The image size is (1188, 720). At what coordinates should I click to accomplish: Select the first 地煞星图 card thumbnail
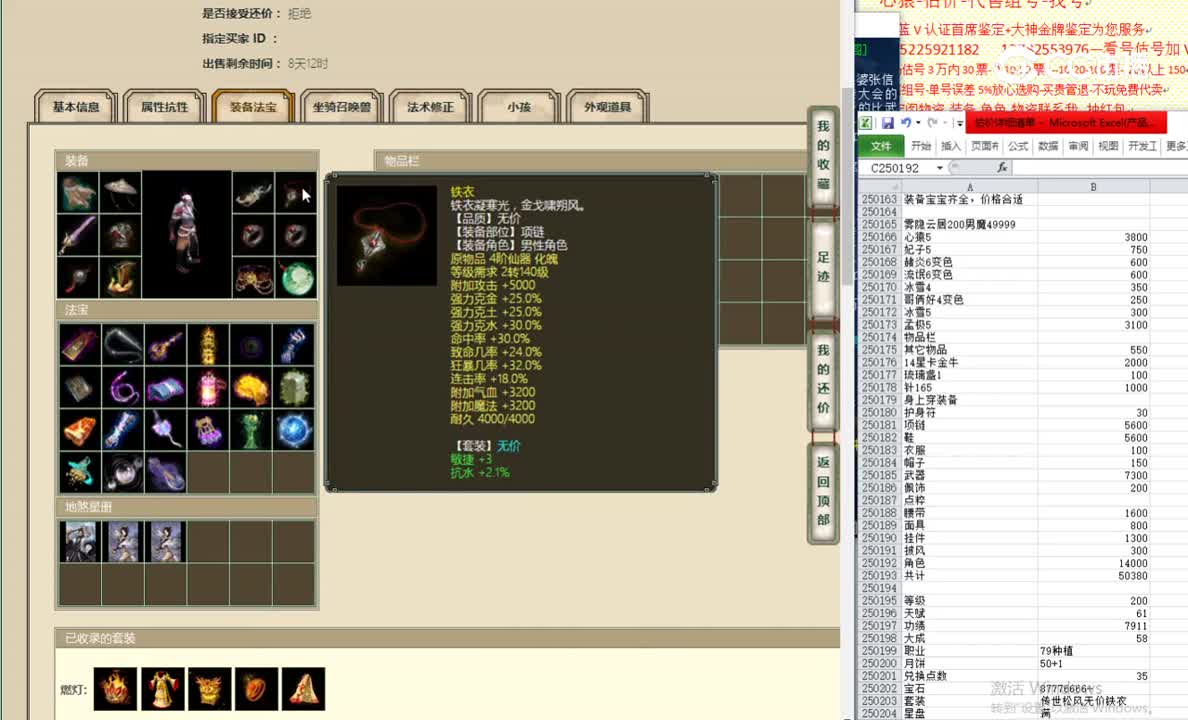[x=80, y=541]
